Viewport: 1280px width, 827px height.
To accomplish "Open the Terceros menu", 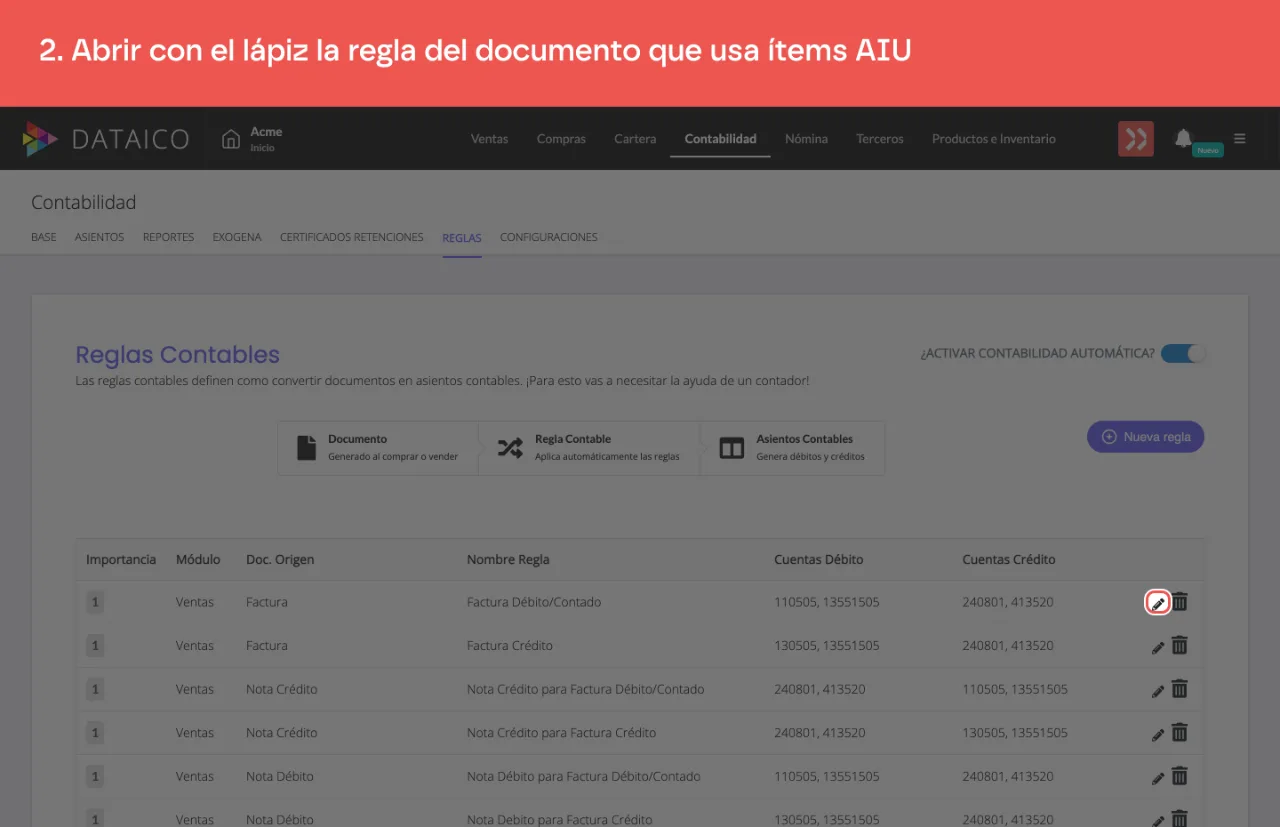I will click(880, 139).
